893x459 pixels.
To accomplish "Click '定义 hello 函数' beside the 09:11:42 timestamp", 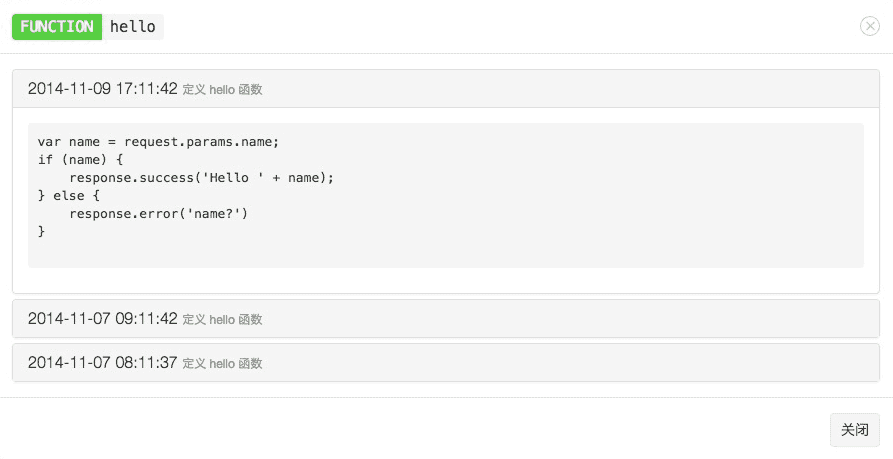I will click(222, 320).
